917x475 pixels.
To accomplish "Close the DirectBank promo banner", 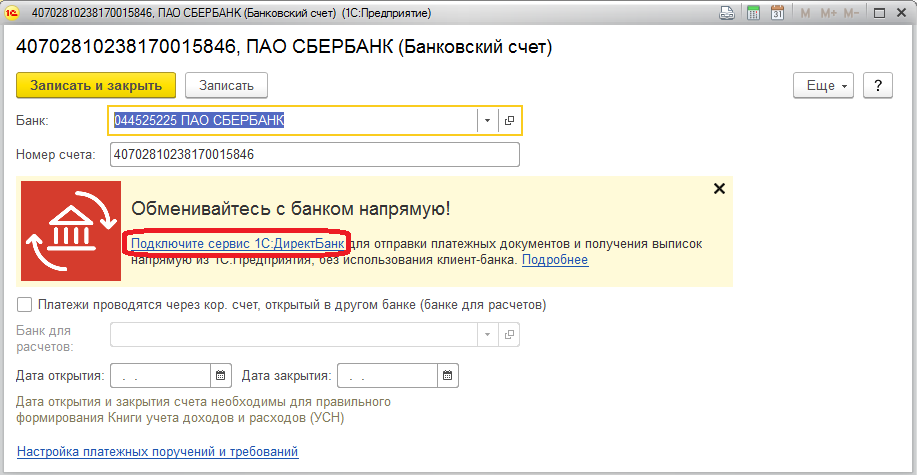I will click(x=719, y=188).
